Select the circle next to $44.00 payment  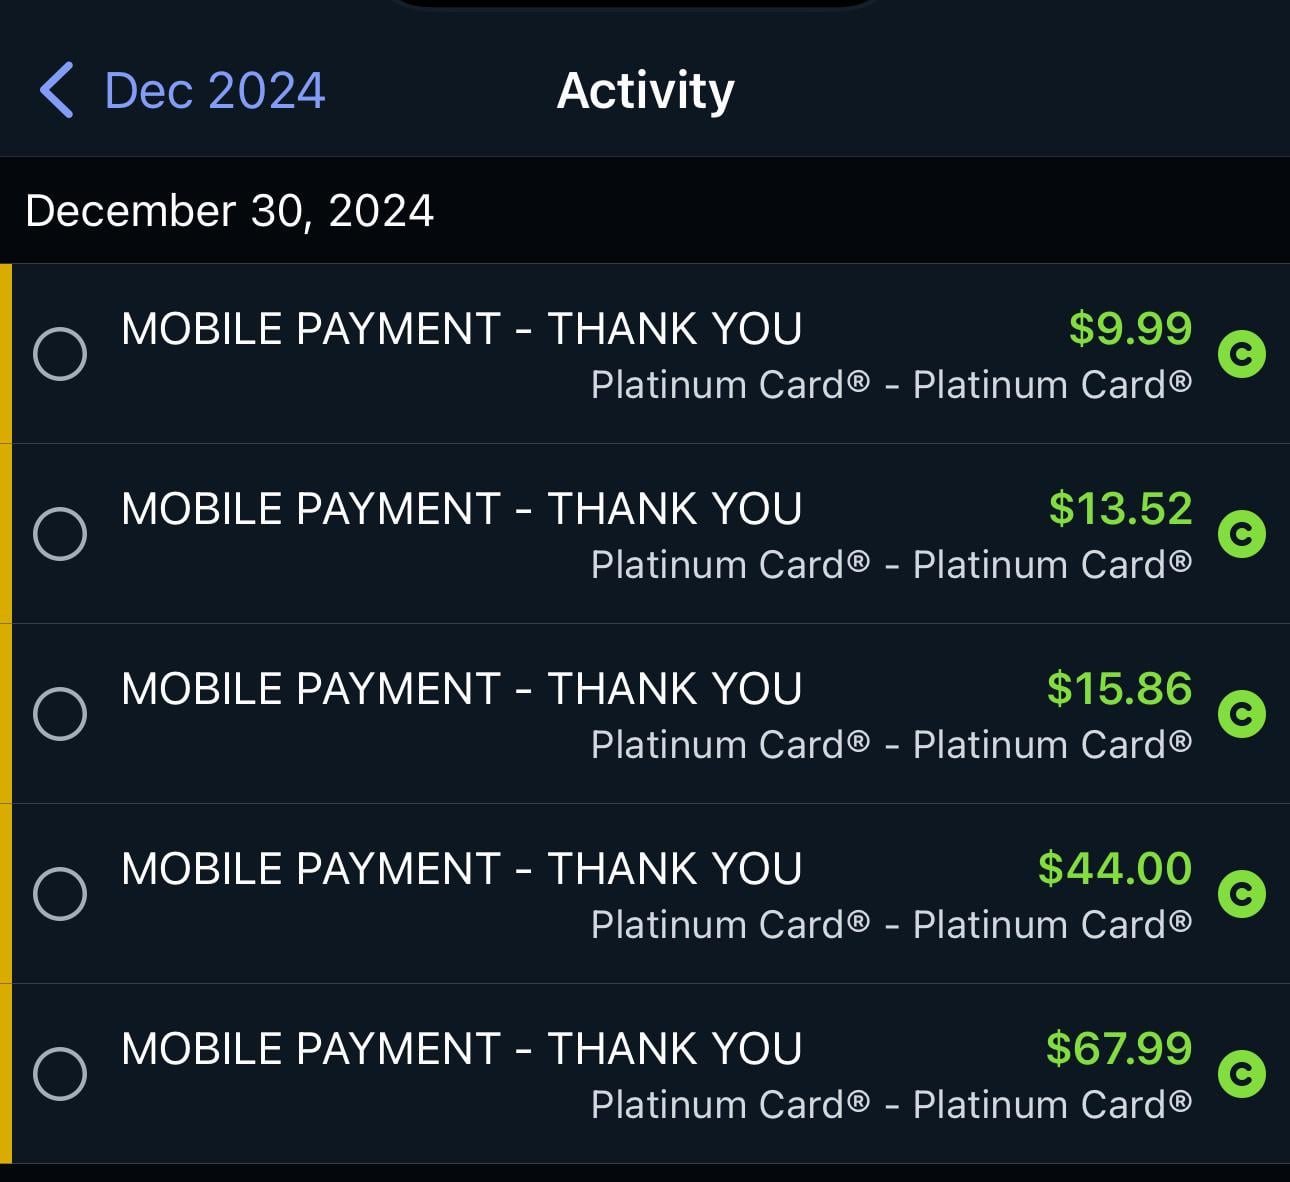[x=60, y=892]
